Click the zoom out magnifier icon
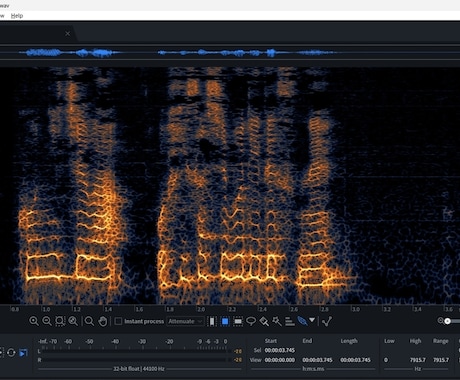This screenshot has height=380, width=460. [x=47, y=321]
